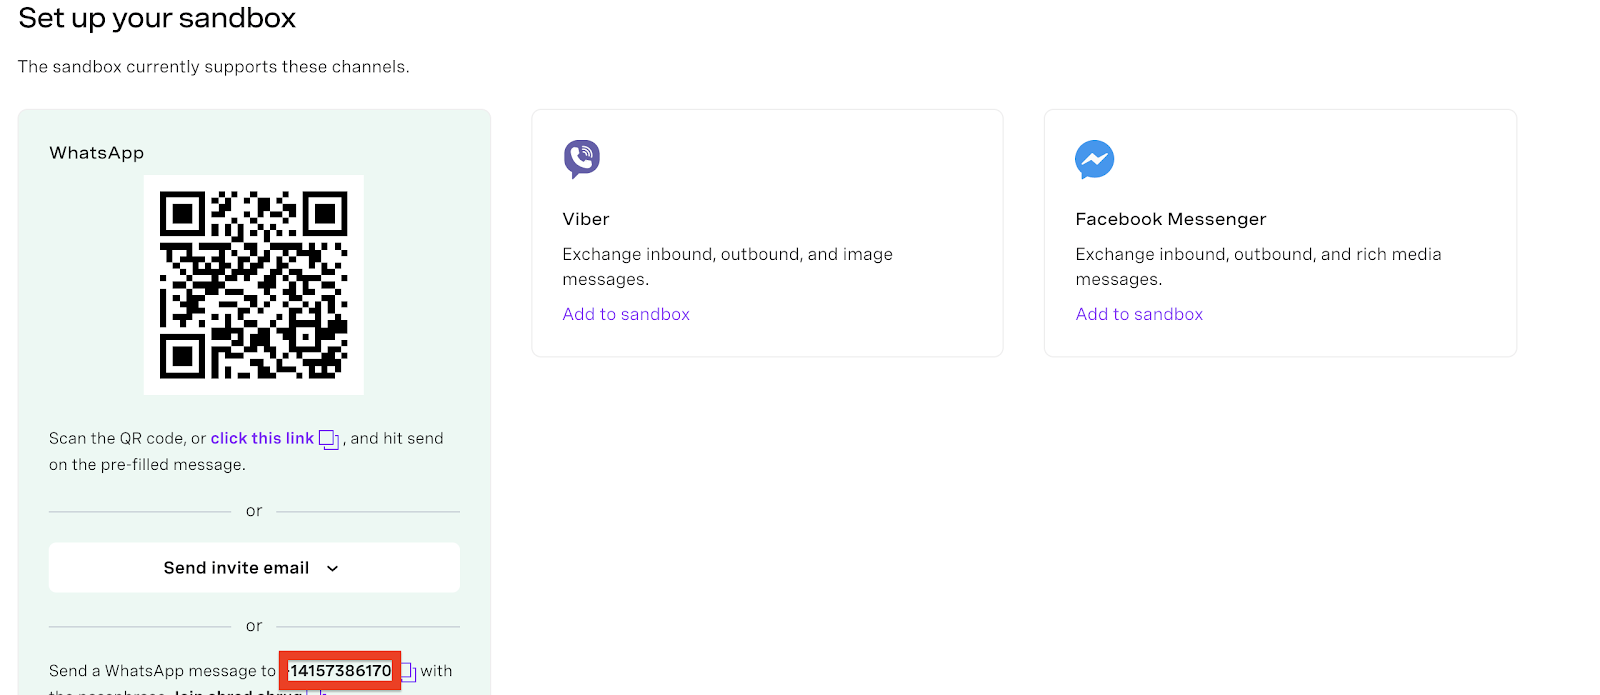Click the scan QR code instruction text
This screenshot has height=695, width=1600.
click(x=246, y=451)
